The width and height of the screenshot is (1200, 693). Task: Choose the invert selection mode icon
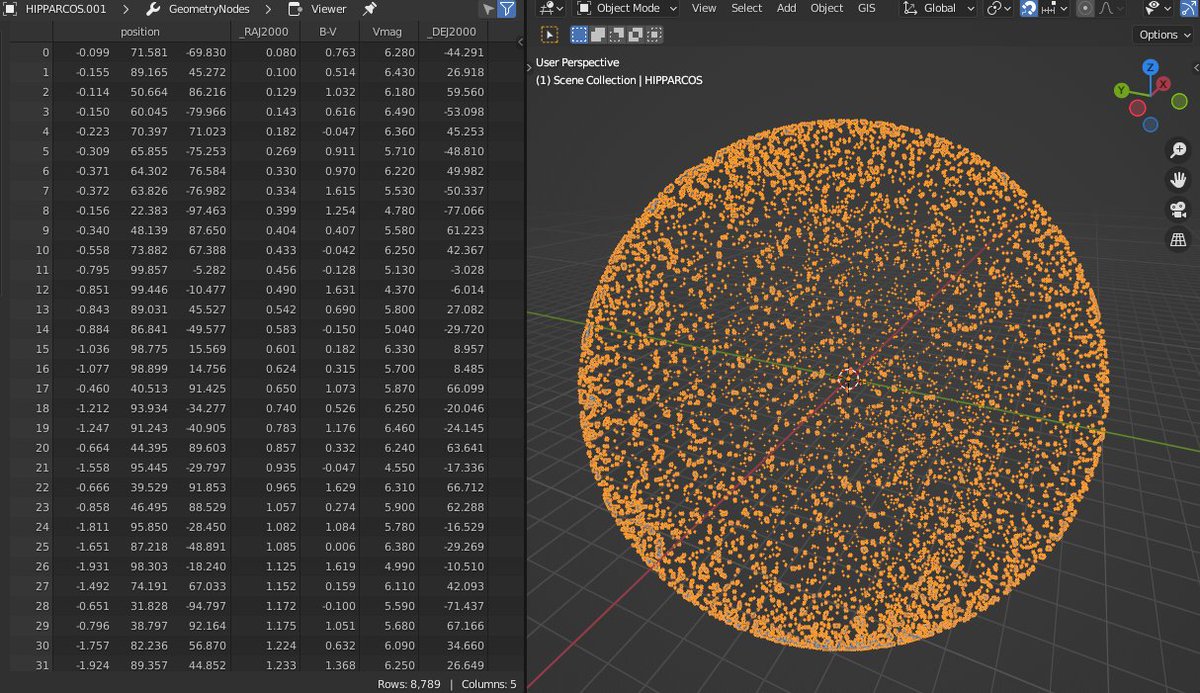coord(636,34)
